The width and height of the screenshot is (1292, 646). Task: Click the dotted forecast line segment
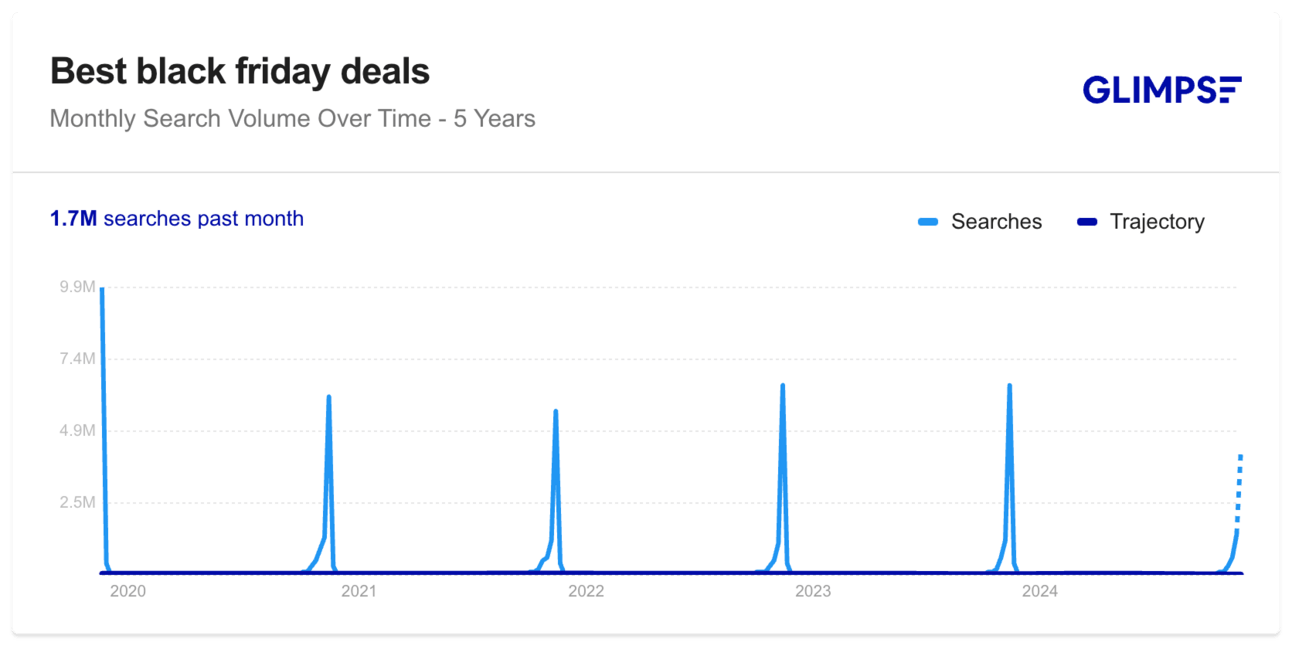(1239, 490)
